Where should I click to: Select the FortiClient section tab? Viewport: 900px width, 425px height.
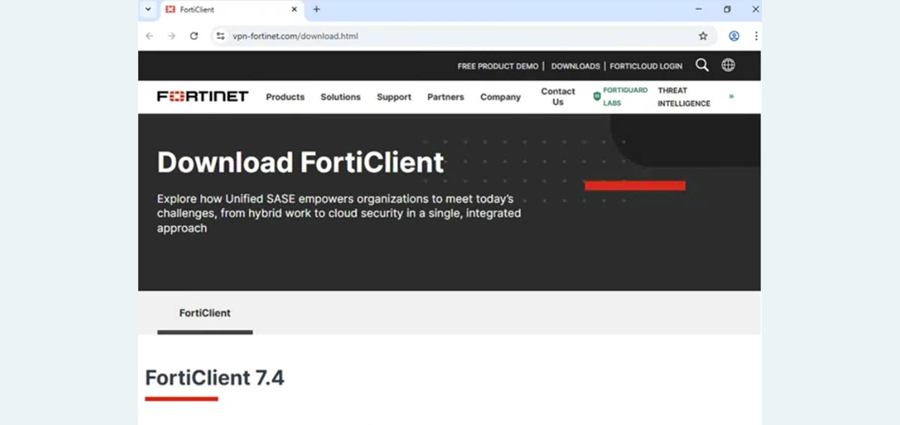tap(205, 313)
